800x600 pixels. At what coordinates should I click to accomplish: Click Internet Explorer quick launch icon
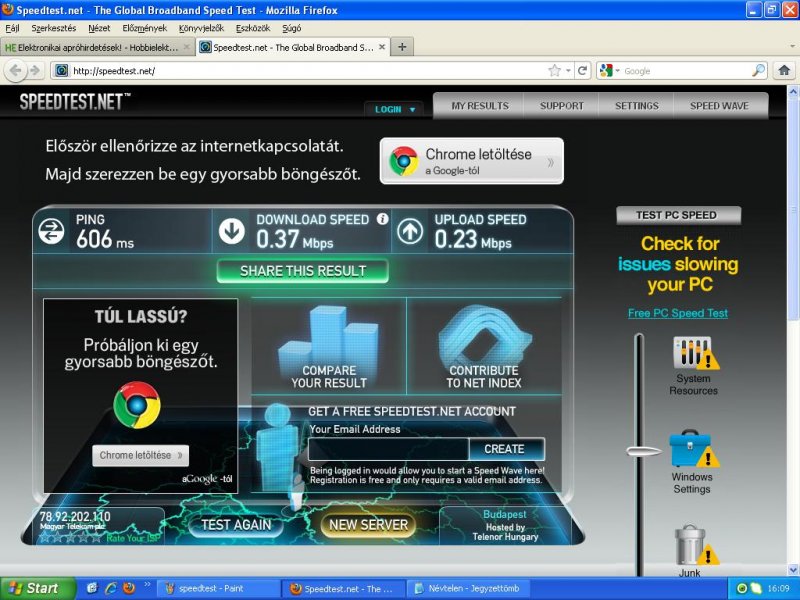(110, 588)
